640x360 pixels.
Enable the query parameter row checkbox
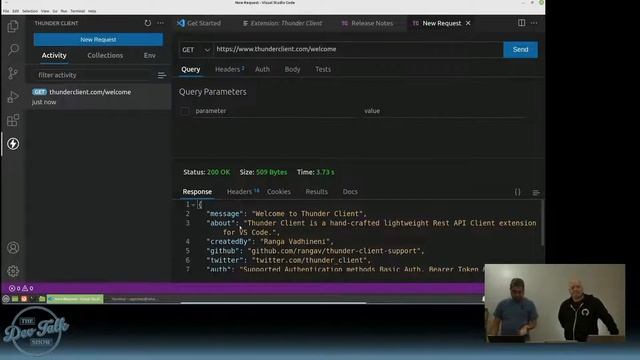click(184, 111)
